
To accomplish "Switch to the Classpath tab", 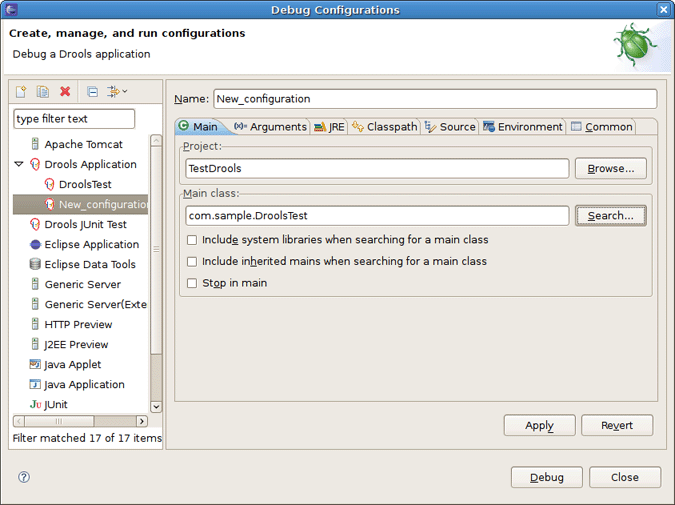I will click(x=384, y=127).
